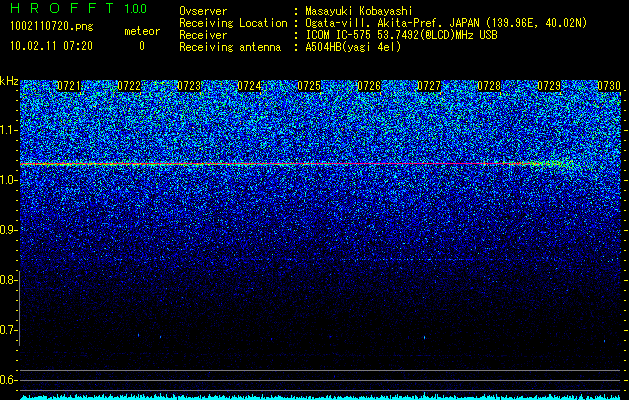Viewport: 629px width, 400px height.
Task: Click the 0725 time marker
Action: [x=309, y=86]
